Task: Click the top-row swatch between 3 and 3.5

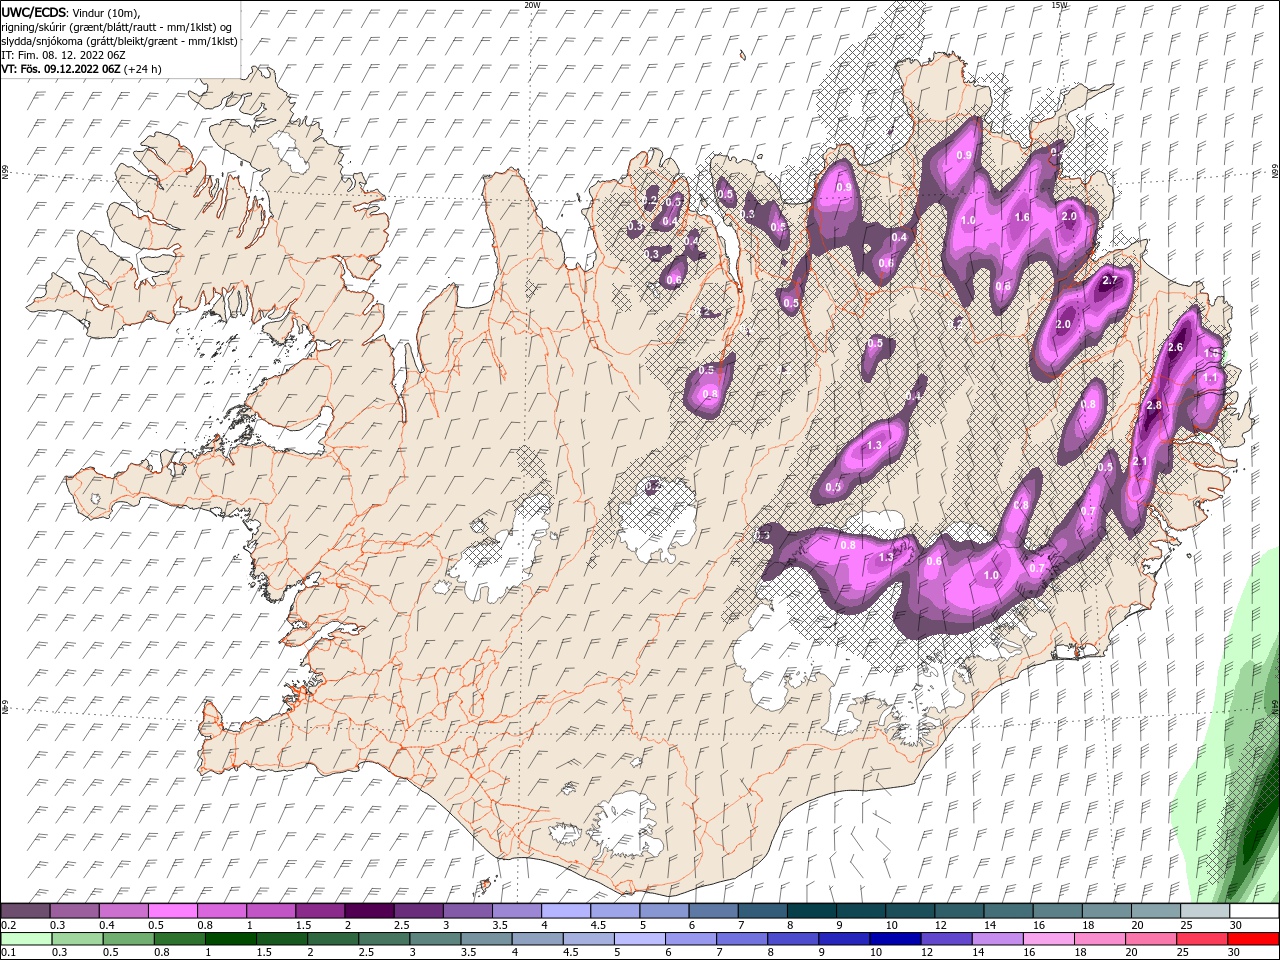Action: point(467,911)
